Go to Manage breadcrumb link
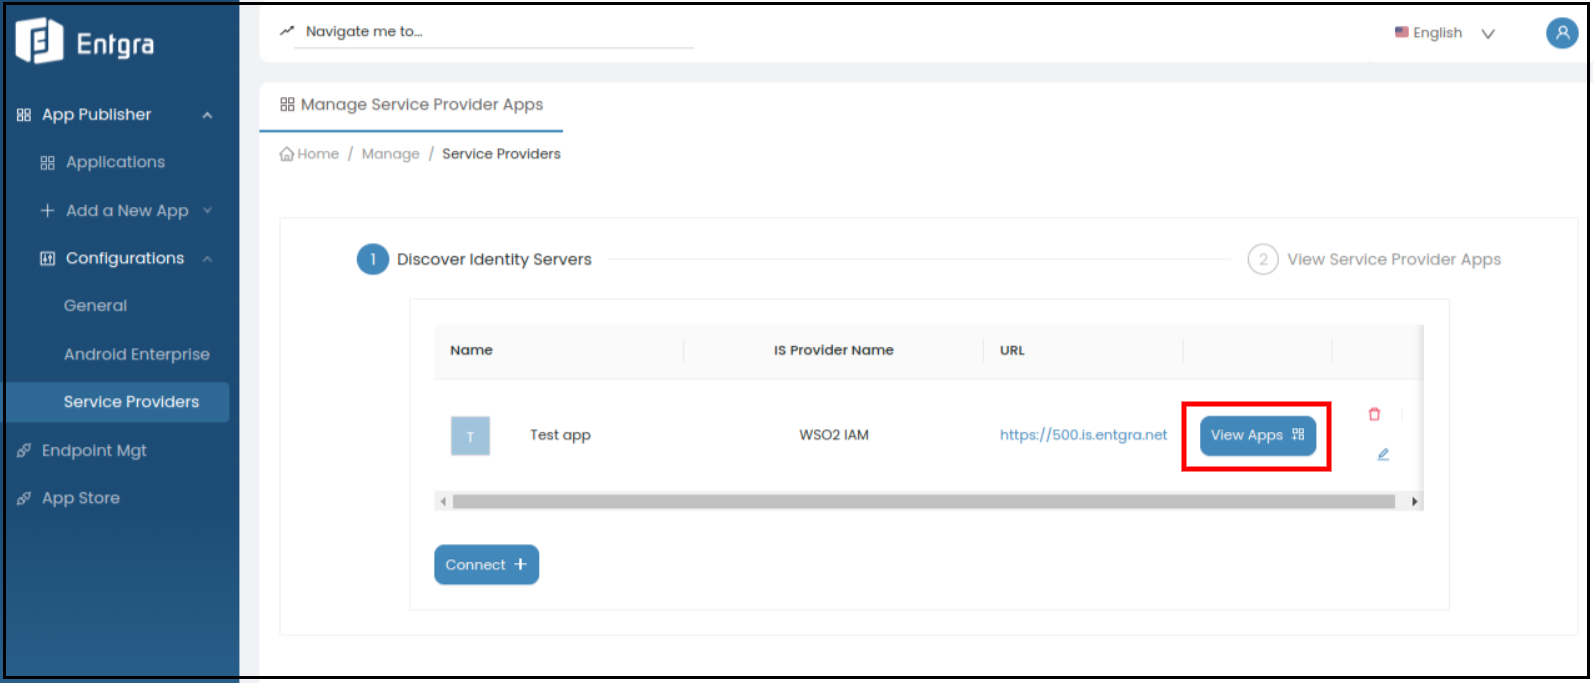The width and height of the screenshot is (1593, 683). pyautogui.click(x=390, y=154)
